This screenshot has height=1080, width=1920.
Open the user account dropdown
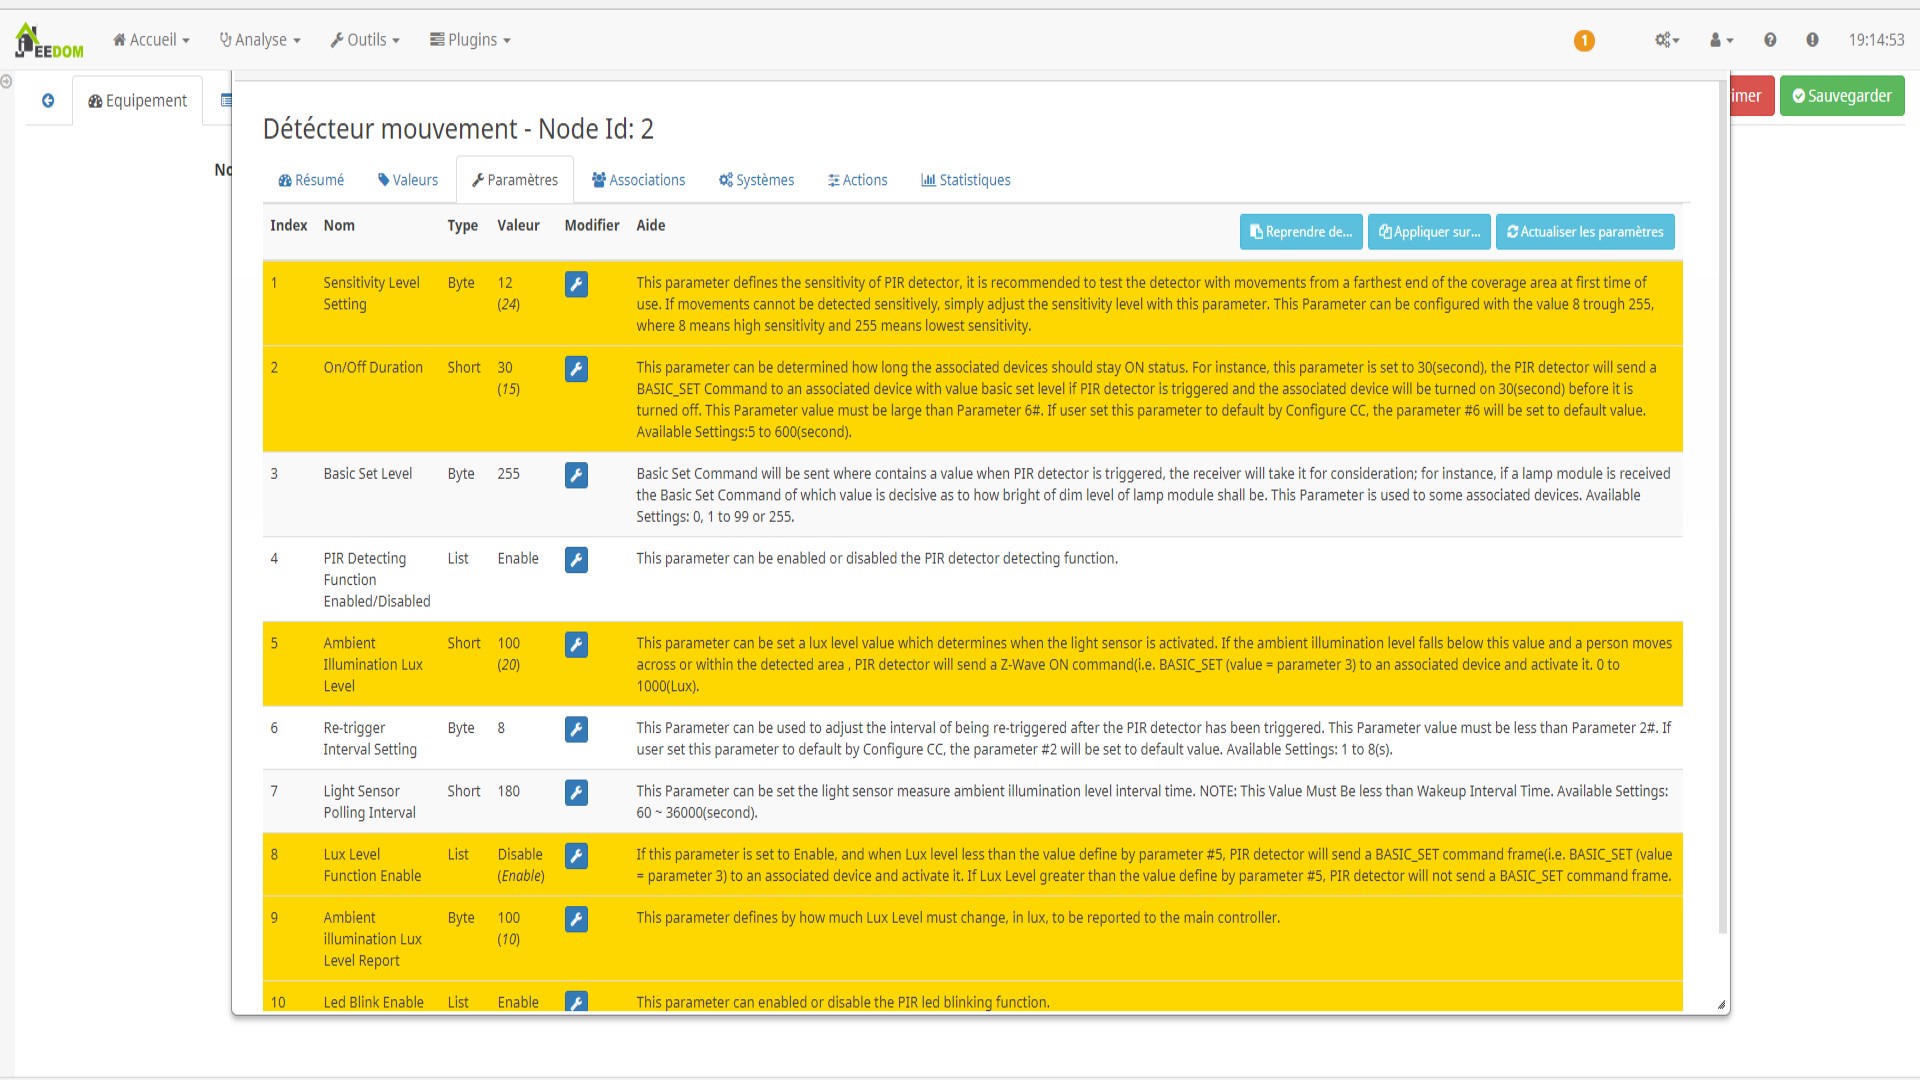point(1721,40)
